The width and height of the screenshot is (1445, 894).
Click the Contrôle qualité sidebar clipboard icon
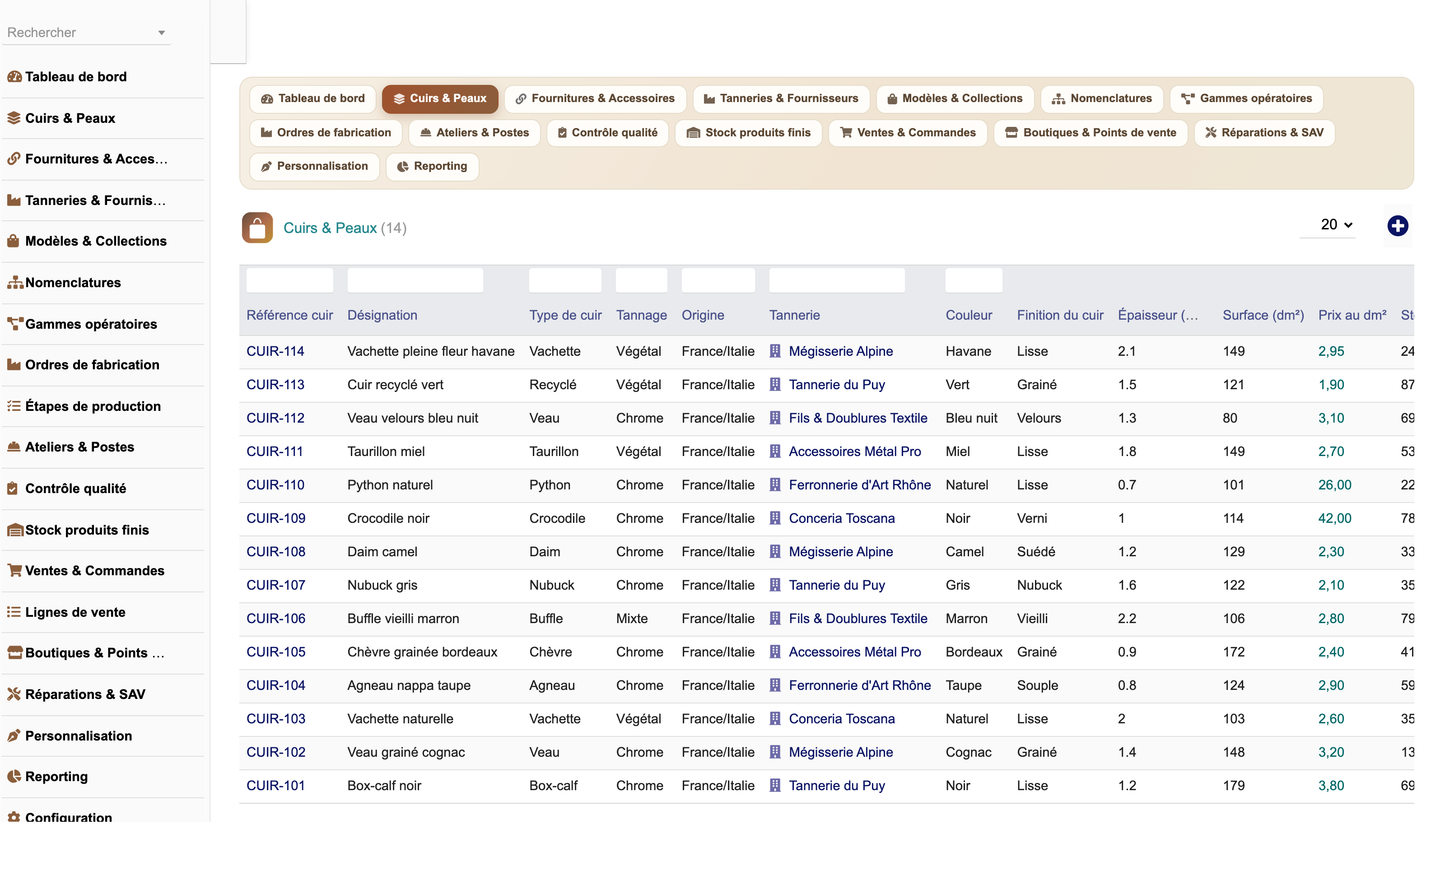click(13, 489)
